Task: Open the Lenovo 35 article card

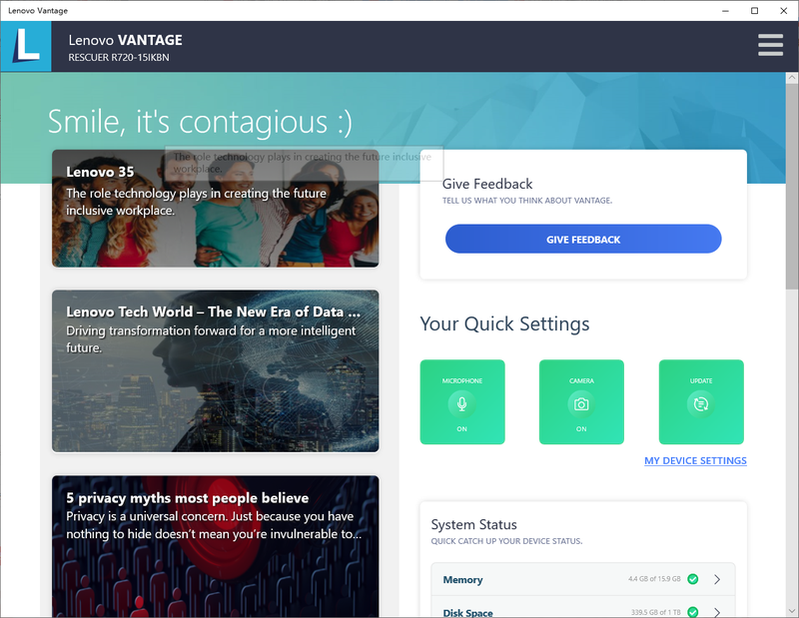Action: click(x=216, y=208)
